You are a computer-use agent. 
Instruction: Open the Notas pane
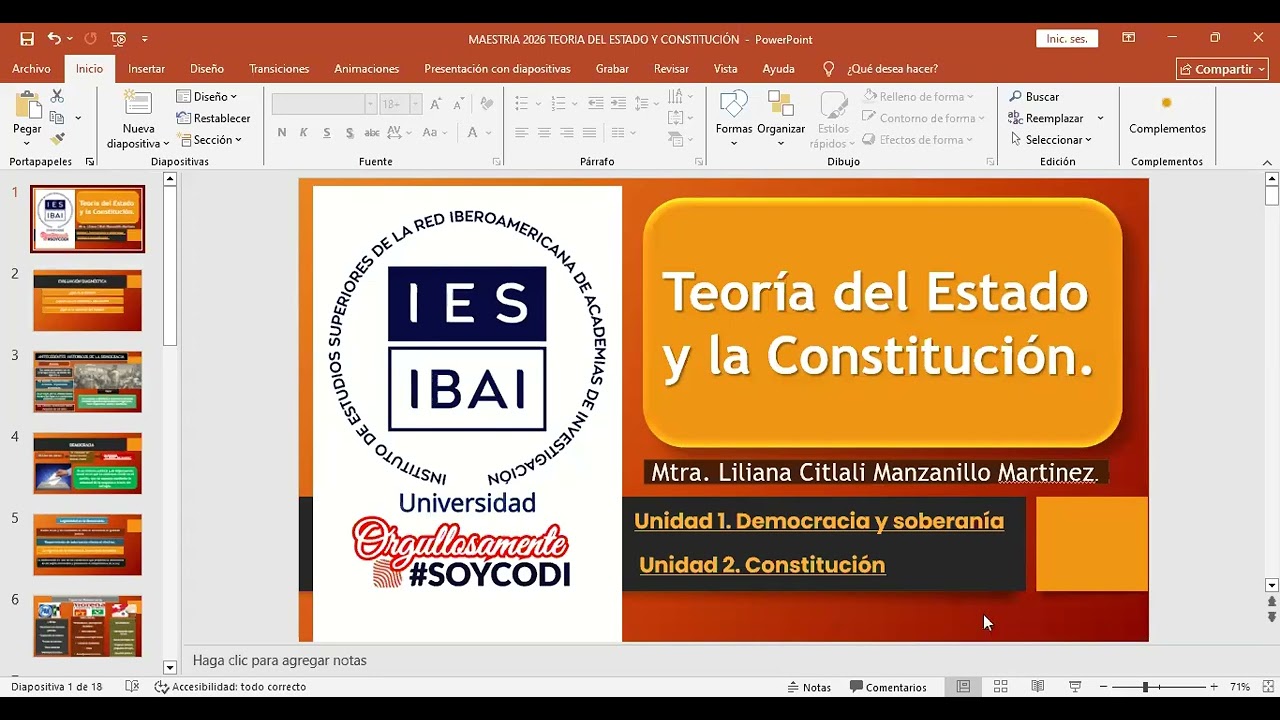click(x=809, y=687)
